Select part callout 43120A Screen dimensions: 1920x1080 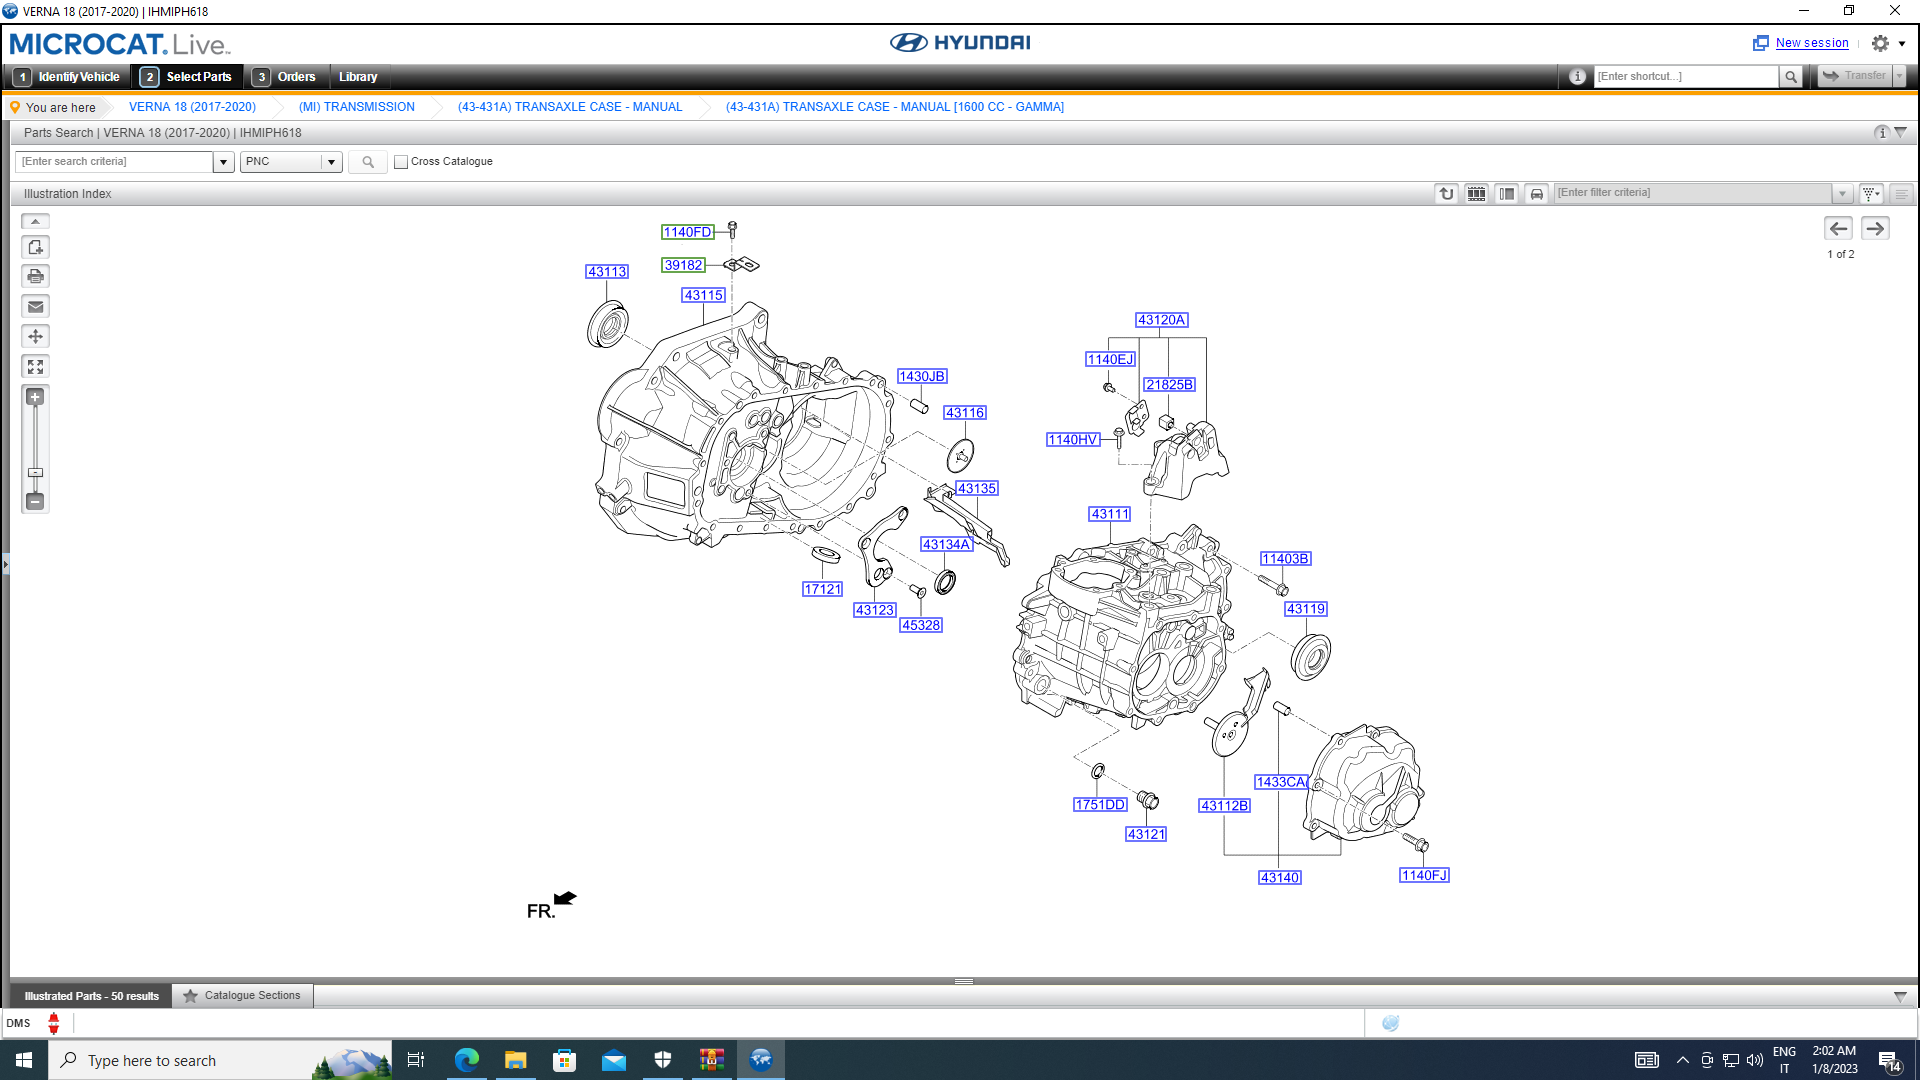pyautogui.click(x=1161, y=320)
